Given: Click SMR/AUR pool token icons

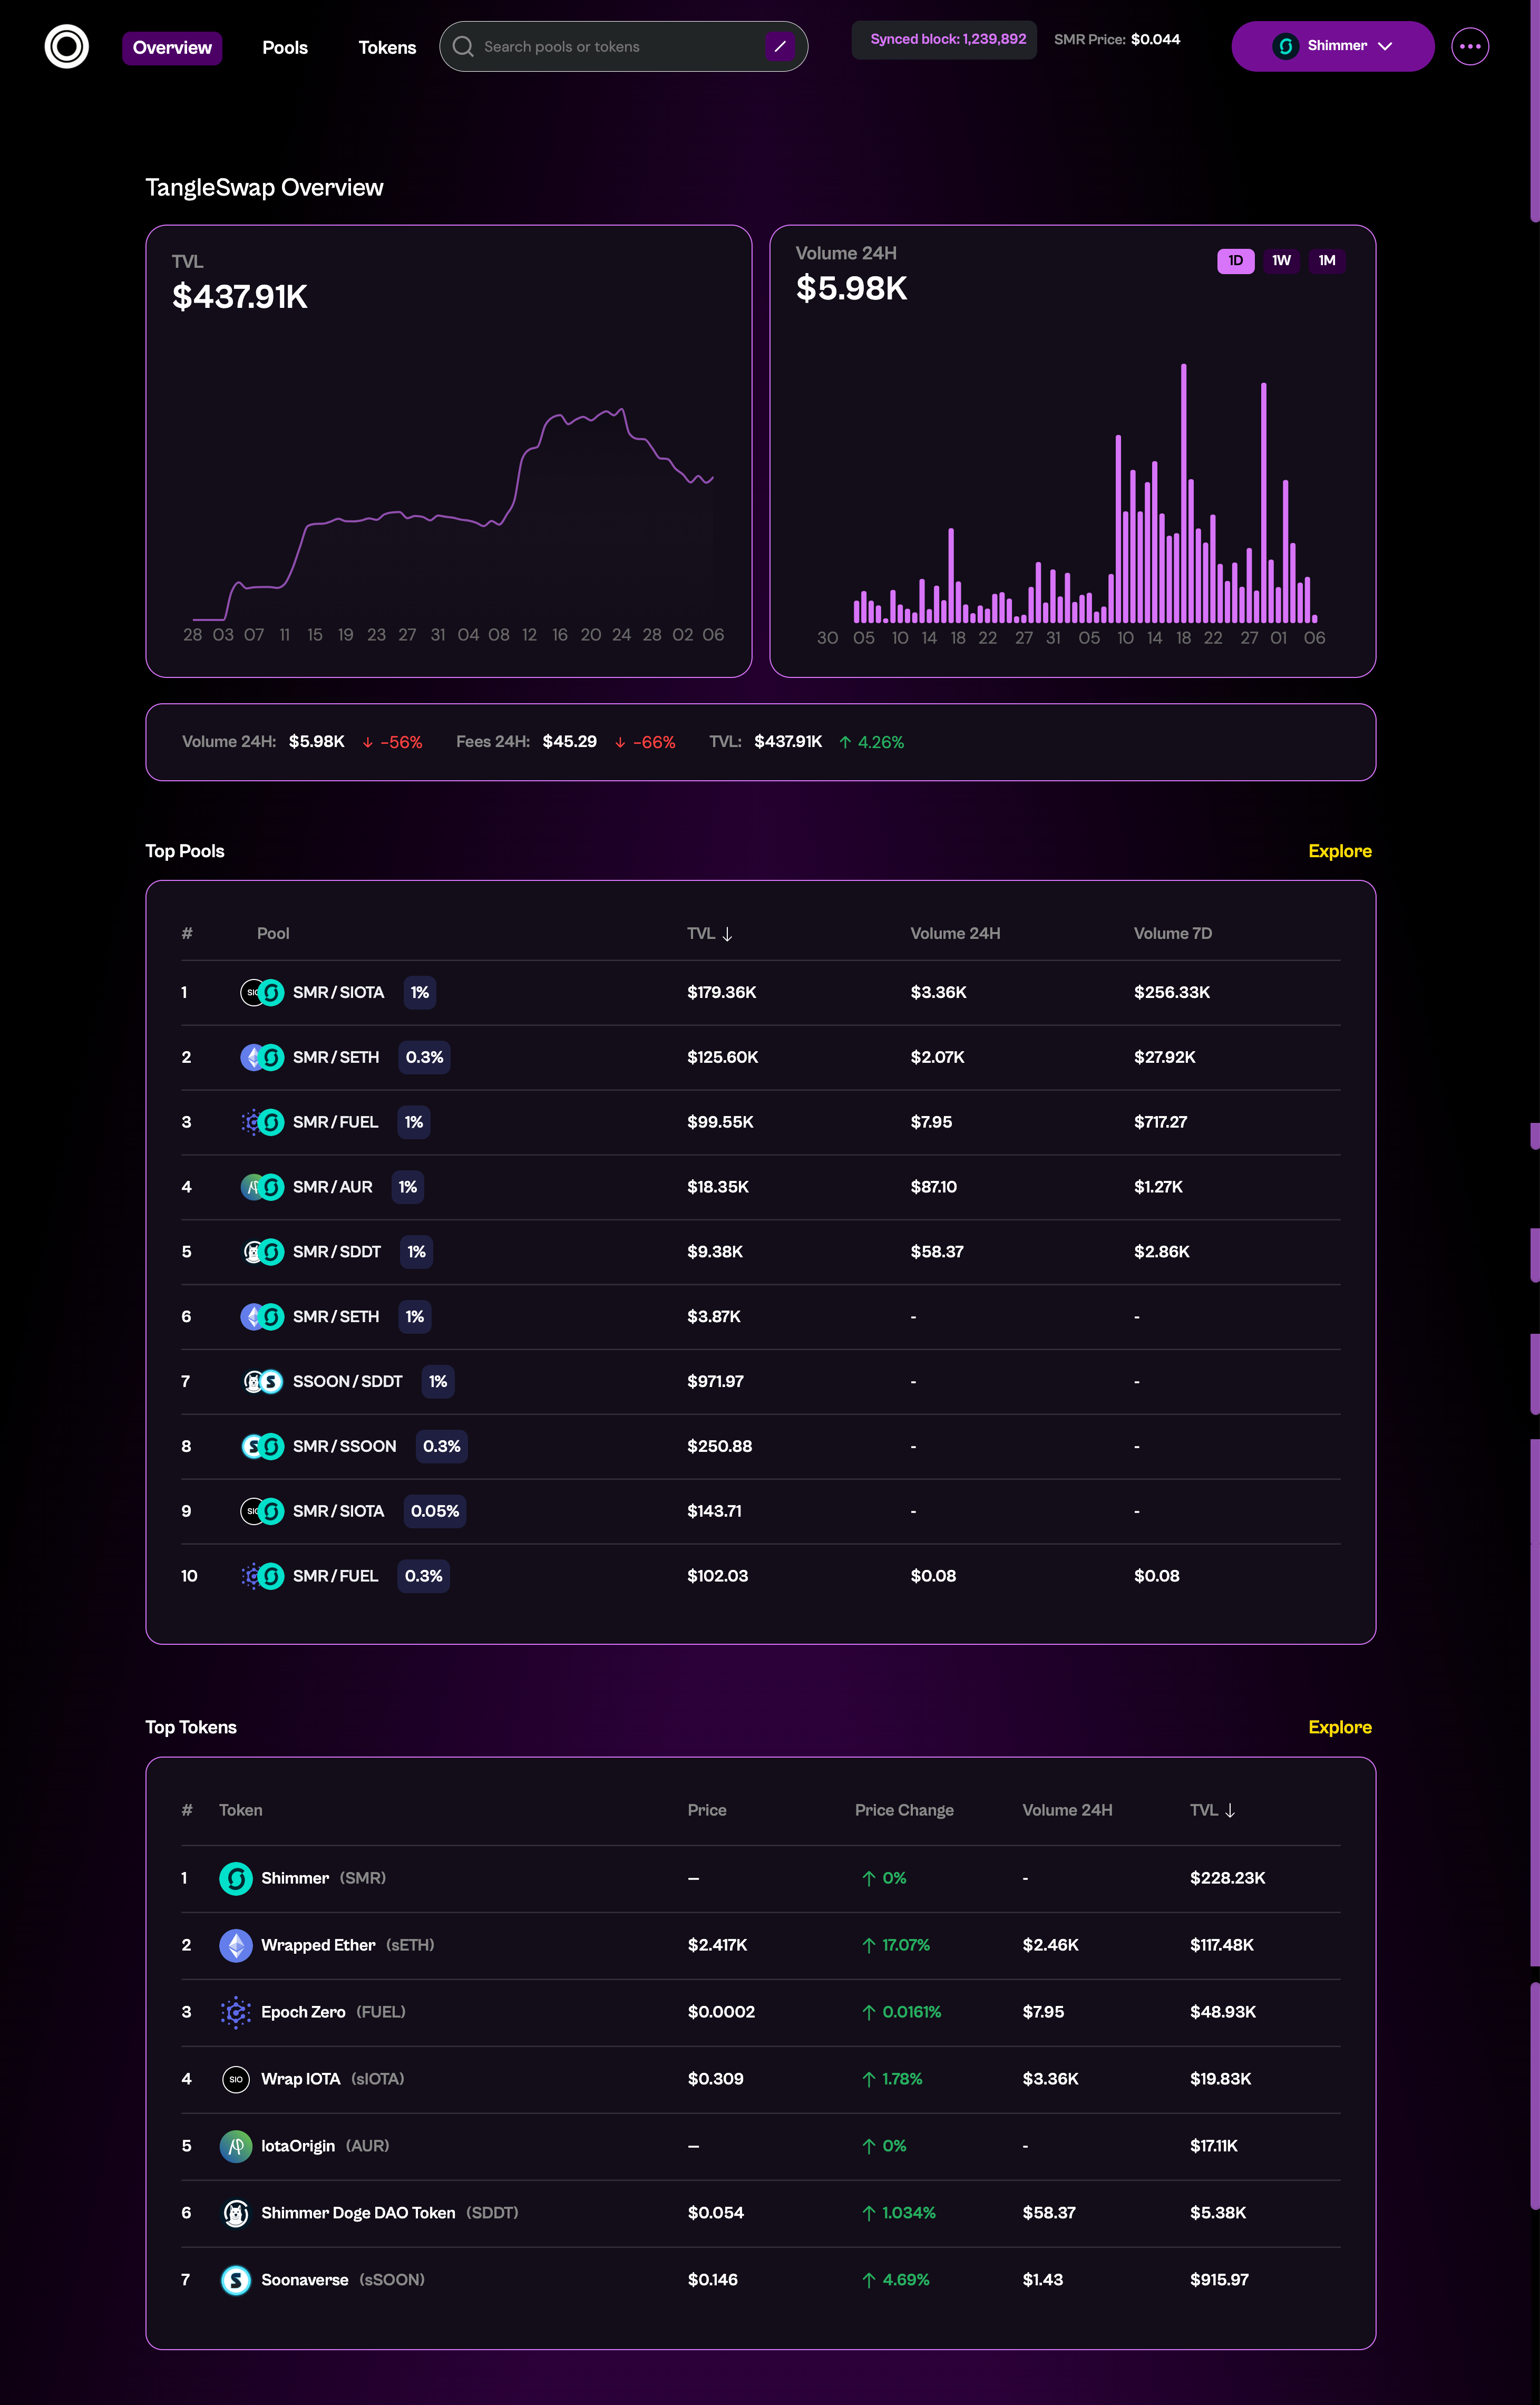Looking at the screenshot, I should pos(263,1187).
